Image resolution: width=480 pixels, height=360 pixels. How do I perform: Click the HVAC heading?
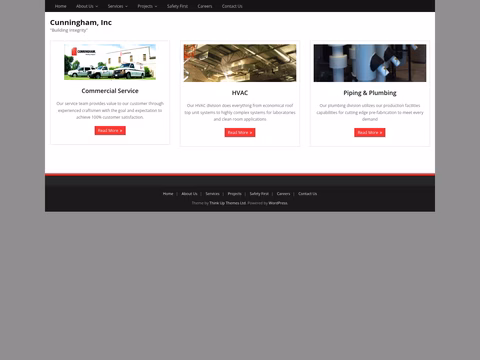point(240,93)
